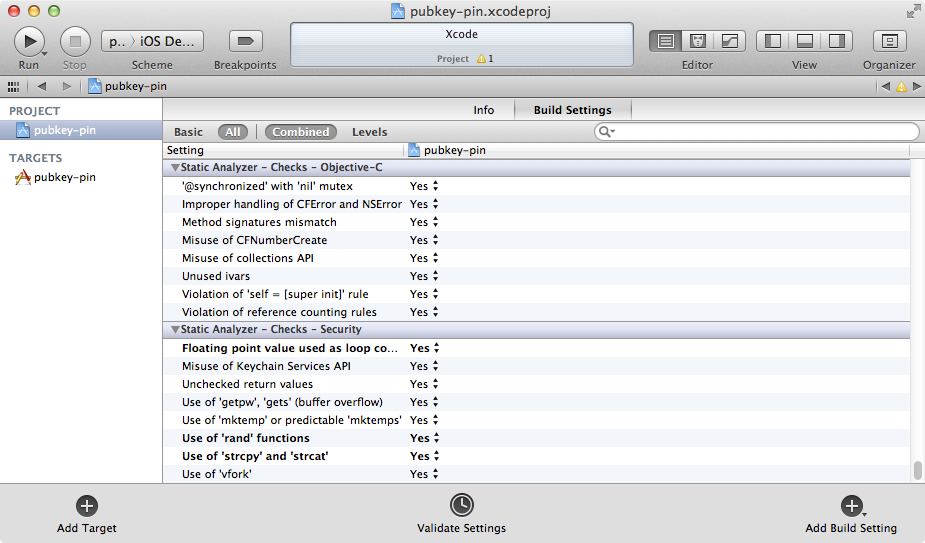Change value for Use of 'strcpy' and 'strcat'
Image resolution: width=925 pixels, height=543 pixels.
pos(425,456)
